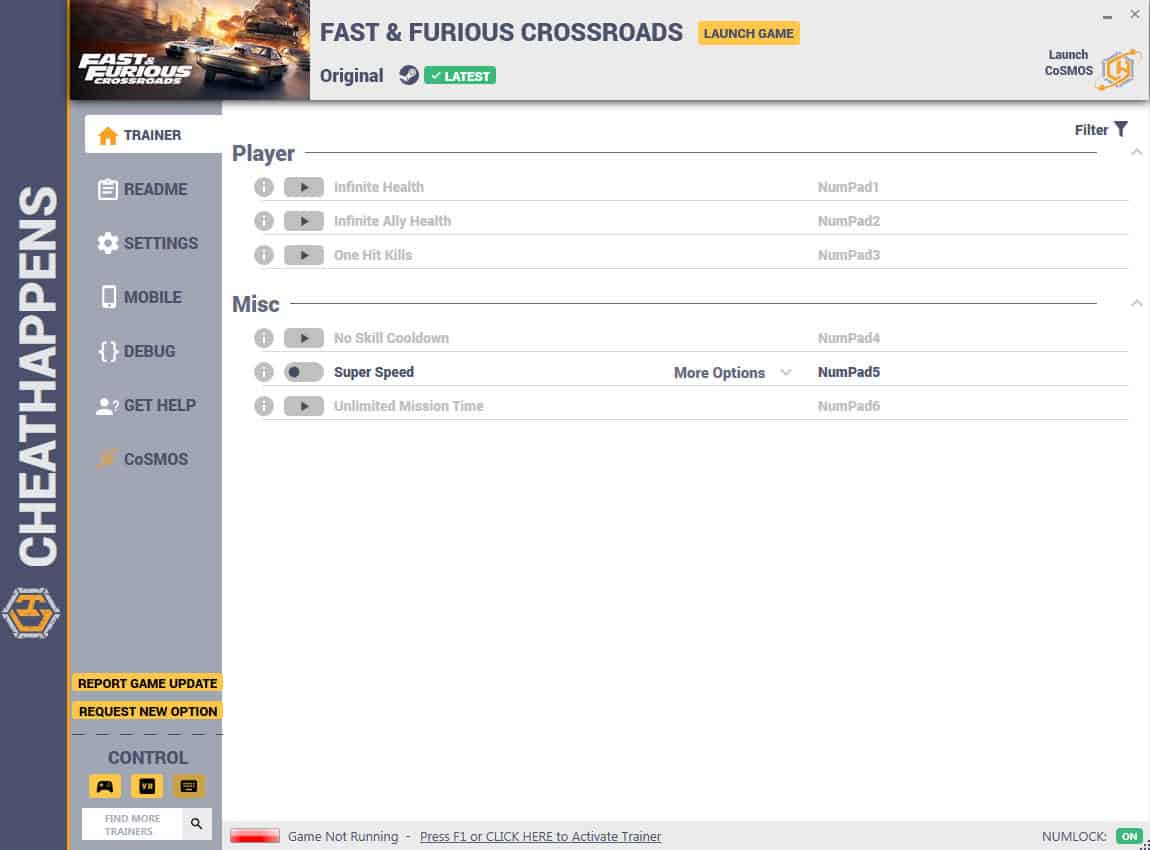Open info for Unlimited Mission Time cheat
This screenshot has height=850, width=1150.
point(264,406)
